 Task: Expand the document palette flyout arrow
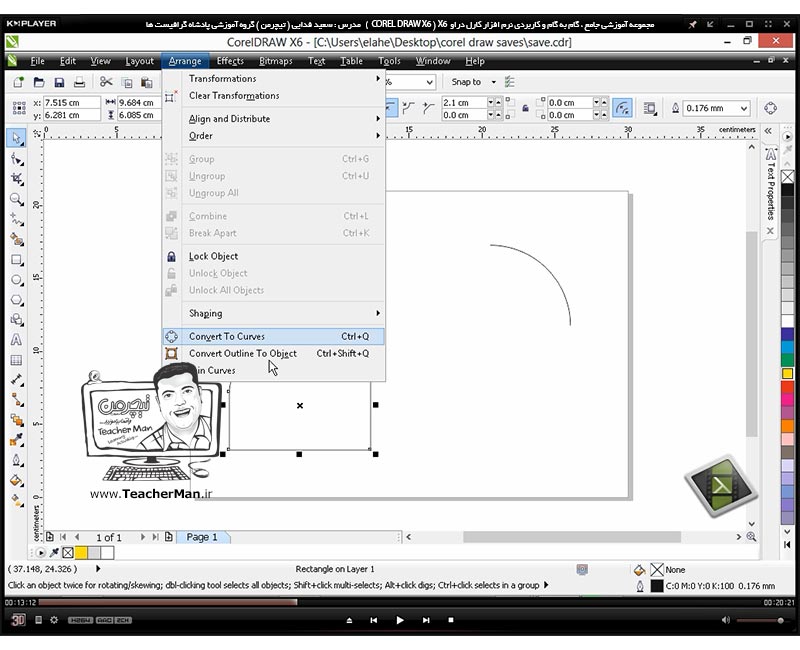tap(40, 553)
